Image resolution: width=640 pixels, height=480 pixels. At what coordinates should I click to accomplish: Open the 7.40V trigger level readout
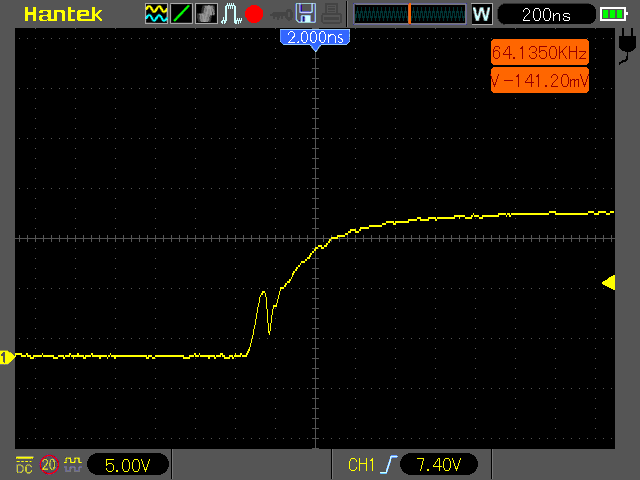coord(439,464)
